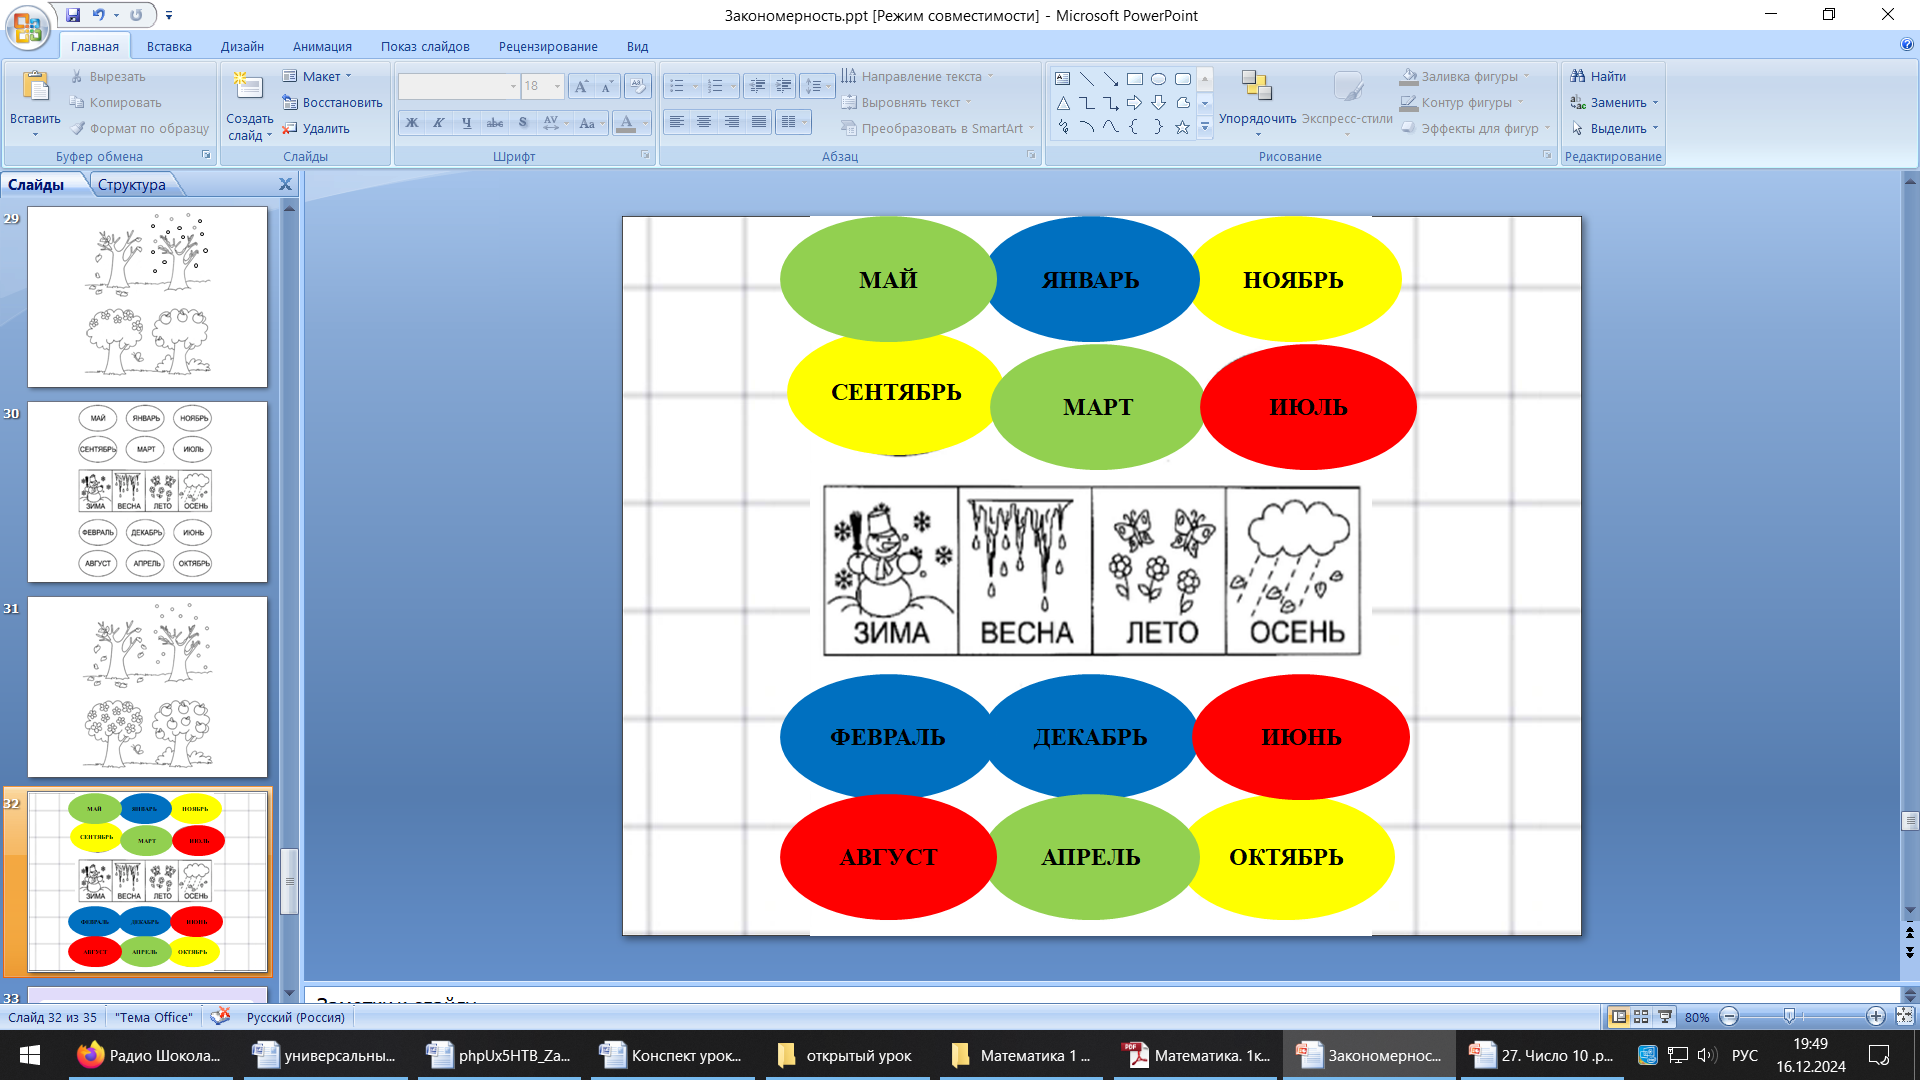Click the Delete slide (Удалить) icon

[290, 128]
